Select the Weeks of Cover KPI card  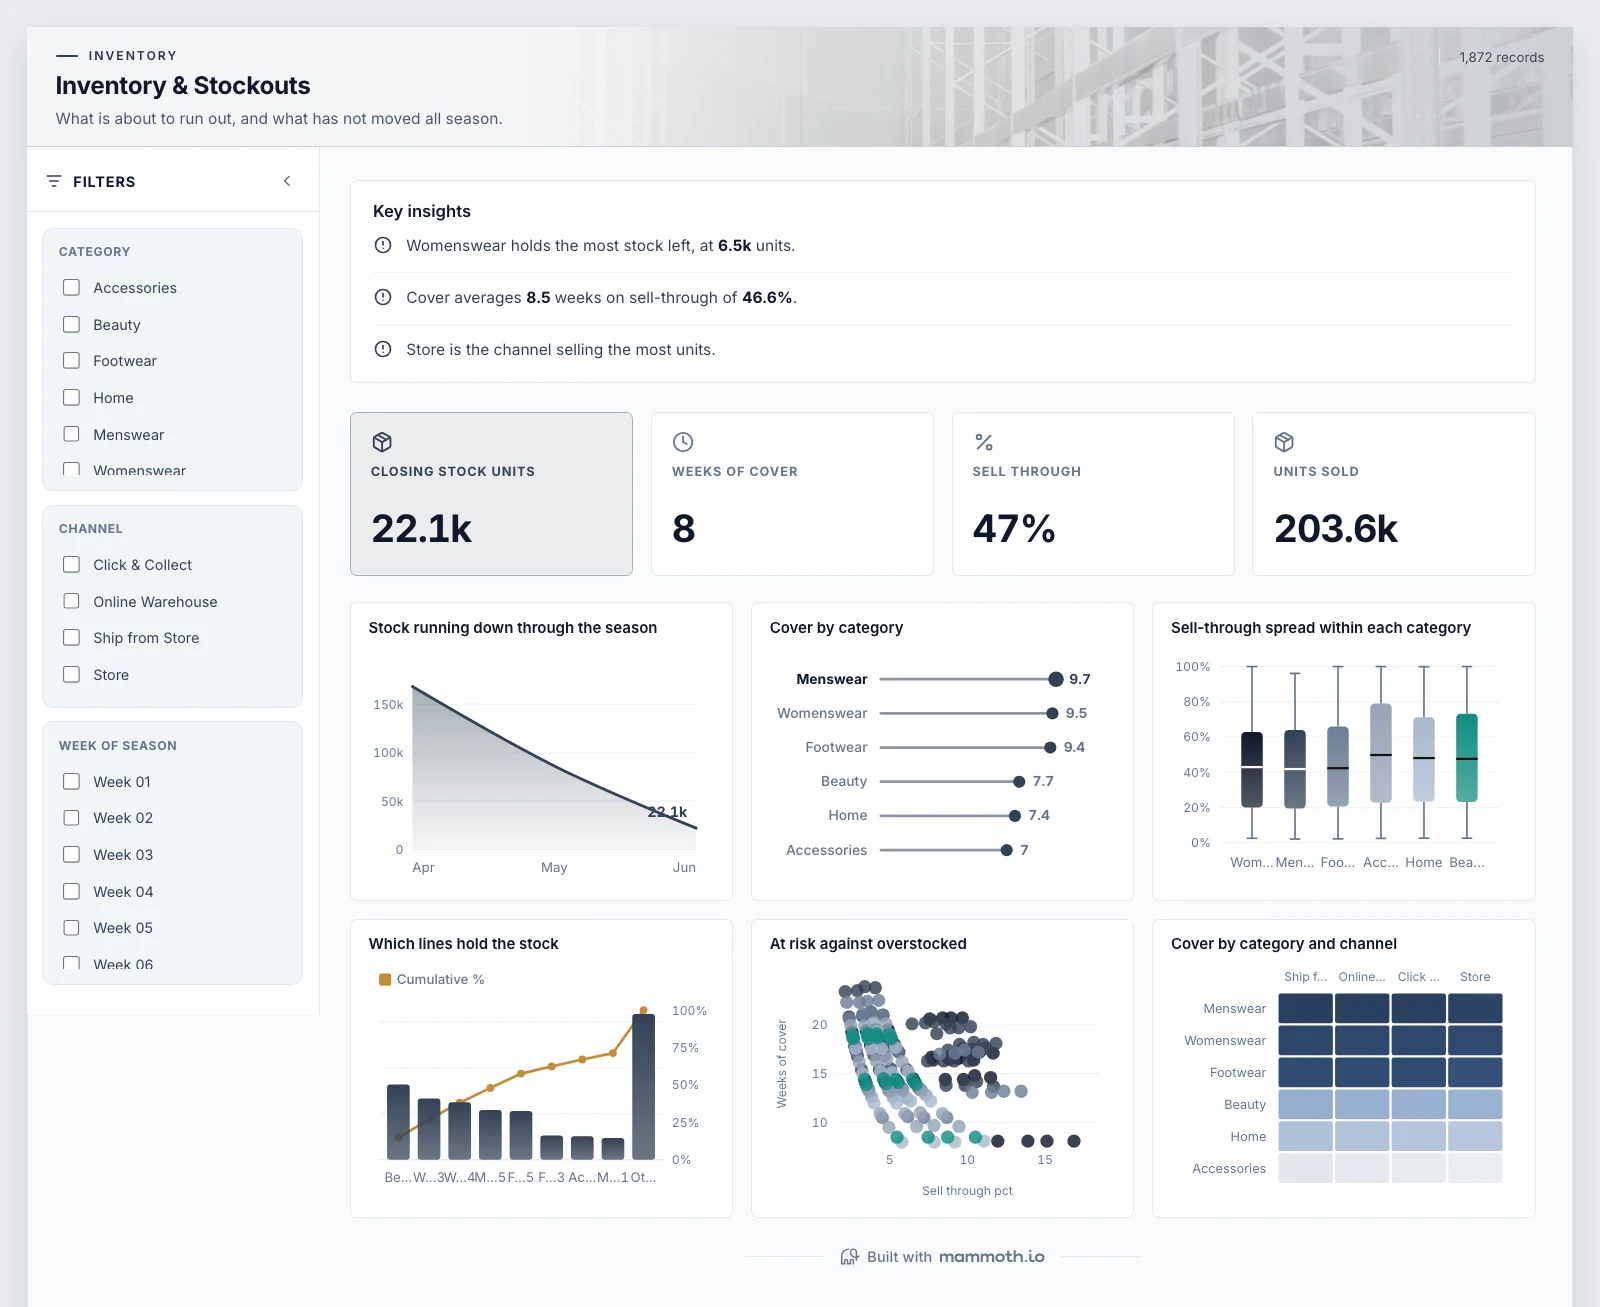coord(792,494)
